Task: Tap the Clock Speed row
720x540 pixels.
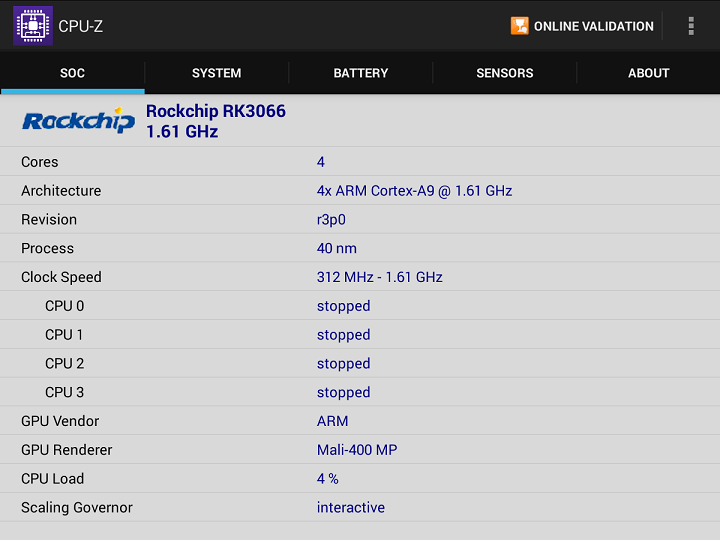Action: point(360,277)
